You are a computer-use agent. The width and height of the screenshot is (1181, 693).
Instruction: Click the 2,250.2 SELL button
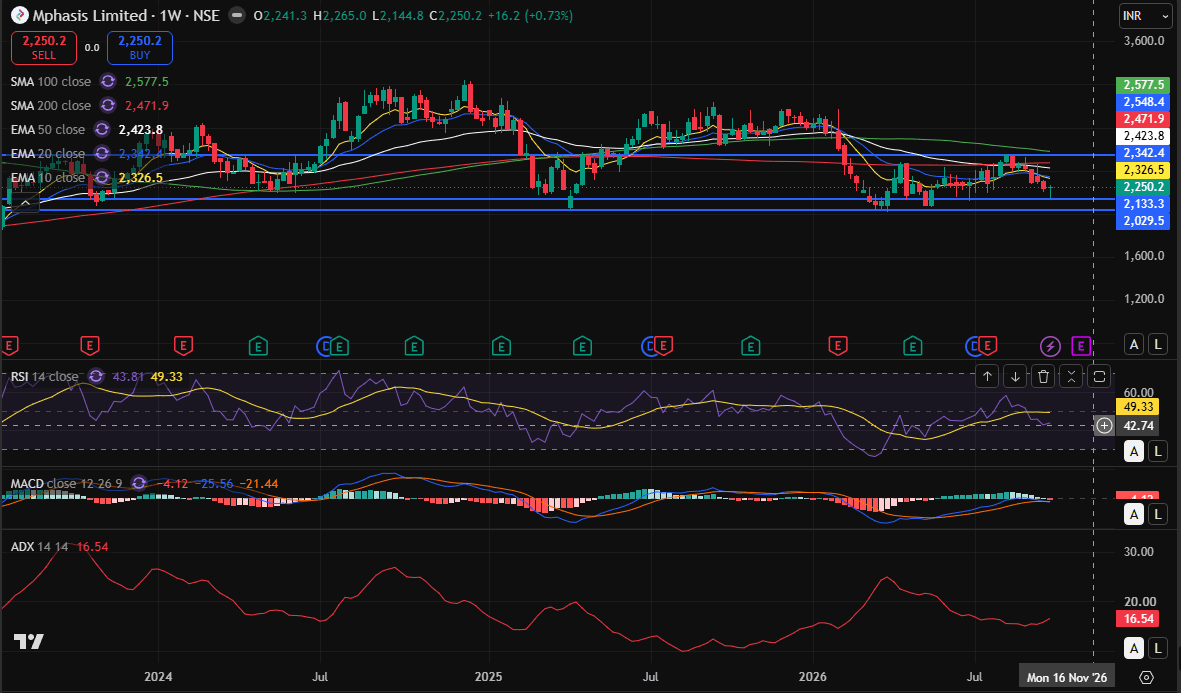[x=44, y=47]
